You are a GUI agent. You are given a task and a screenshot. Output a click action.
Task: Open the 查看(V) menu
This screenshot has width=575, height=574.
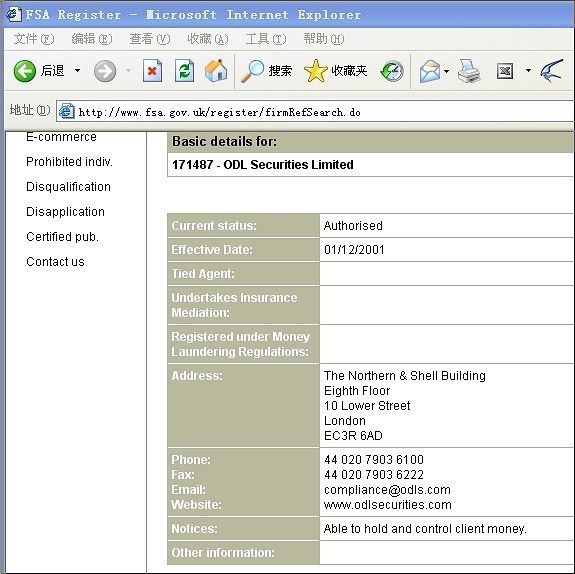click(x=150, y=39)
